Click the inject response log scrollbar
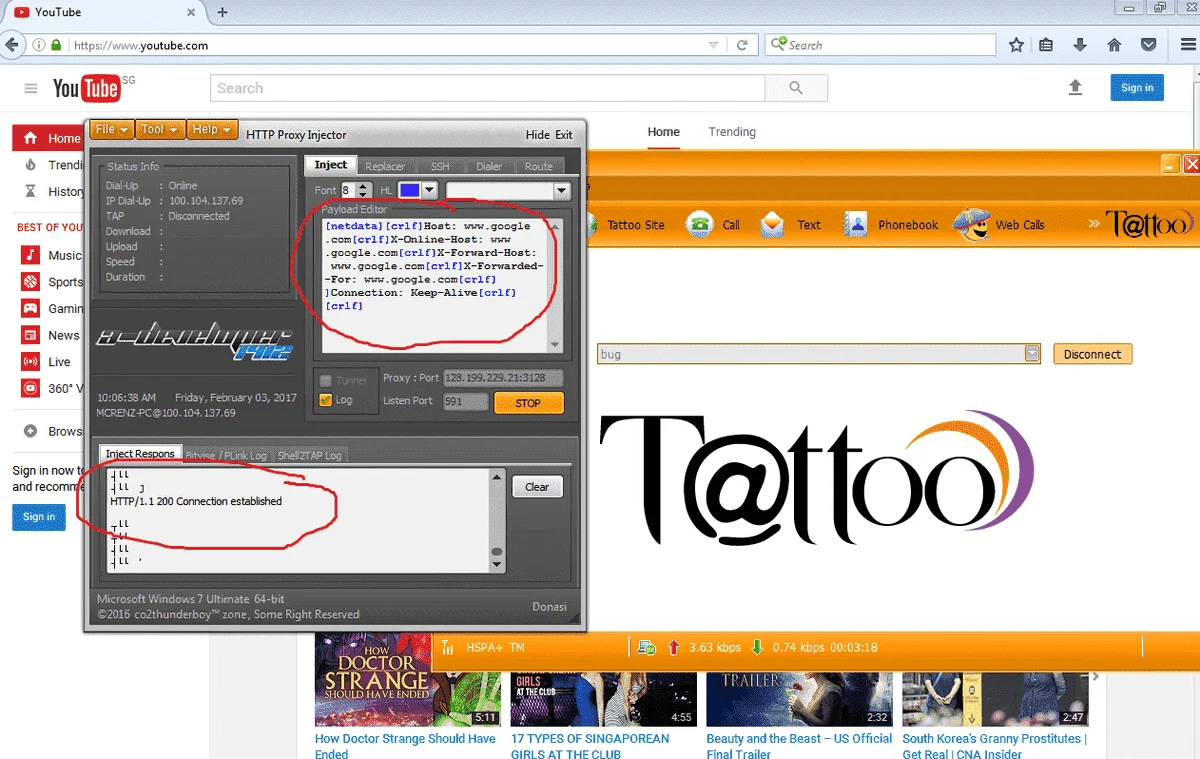The image size is (1200, 759). point(497,520)
